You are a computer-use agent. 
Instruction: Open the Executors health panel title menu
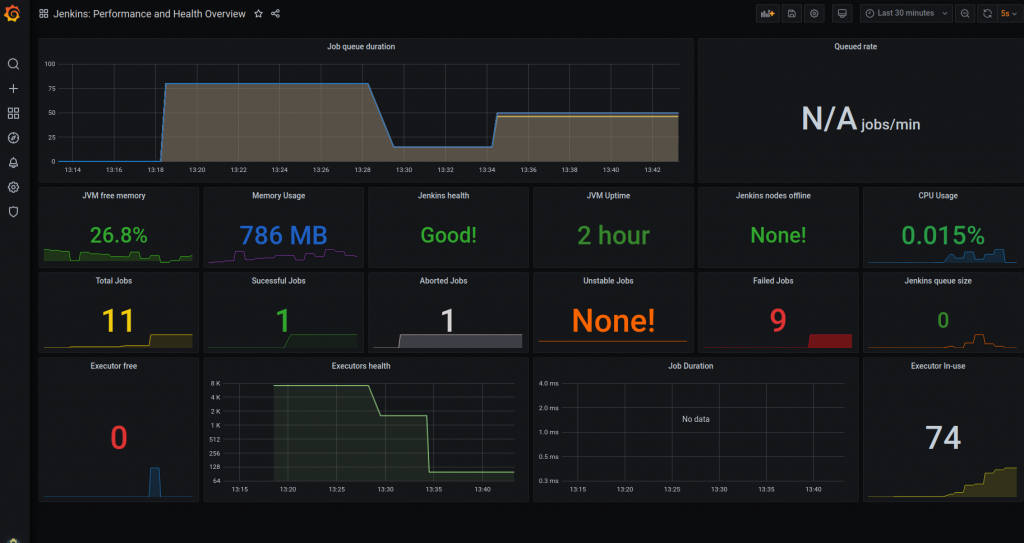click(361, 366)
